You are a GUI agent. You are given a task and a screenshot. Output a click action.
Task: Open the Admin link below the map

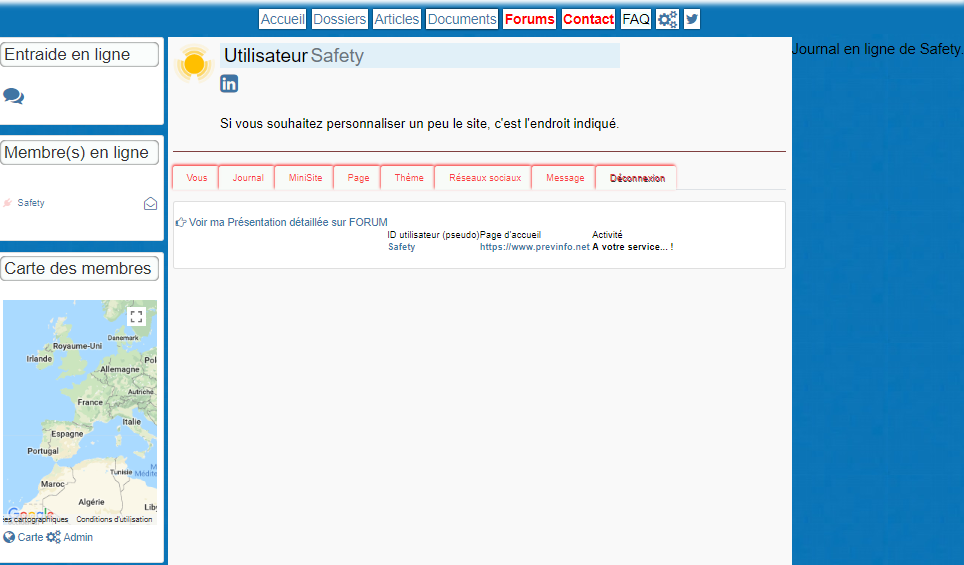[x=78, y=537]
